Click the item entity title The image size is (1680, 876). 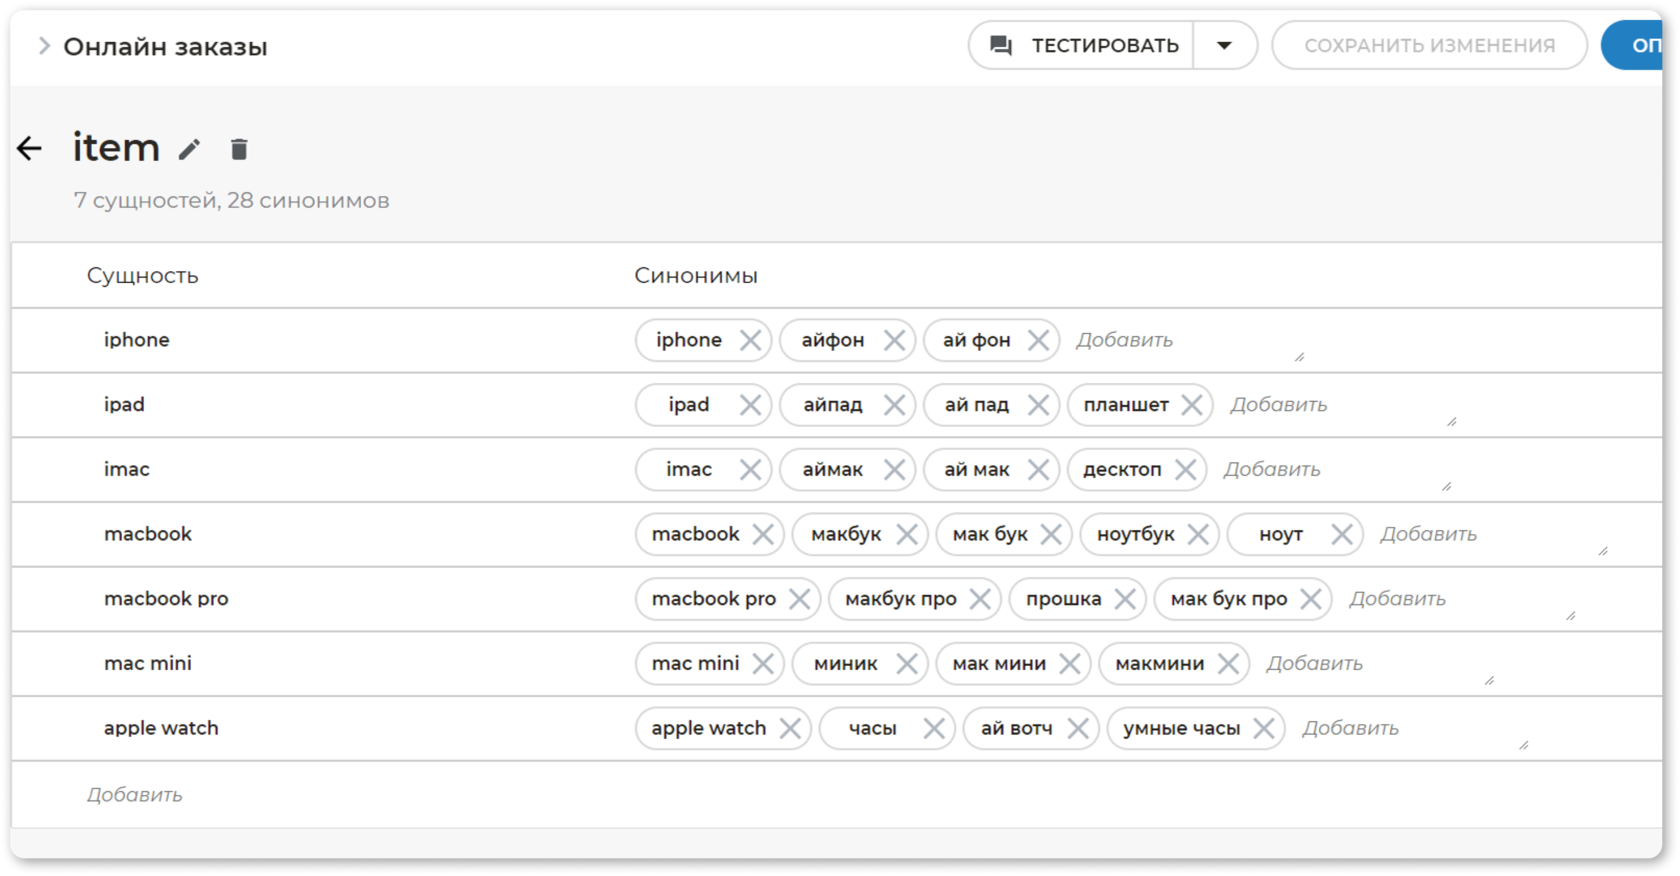coord(116,148)
